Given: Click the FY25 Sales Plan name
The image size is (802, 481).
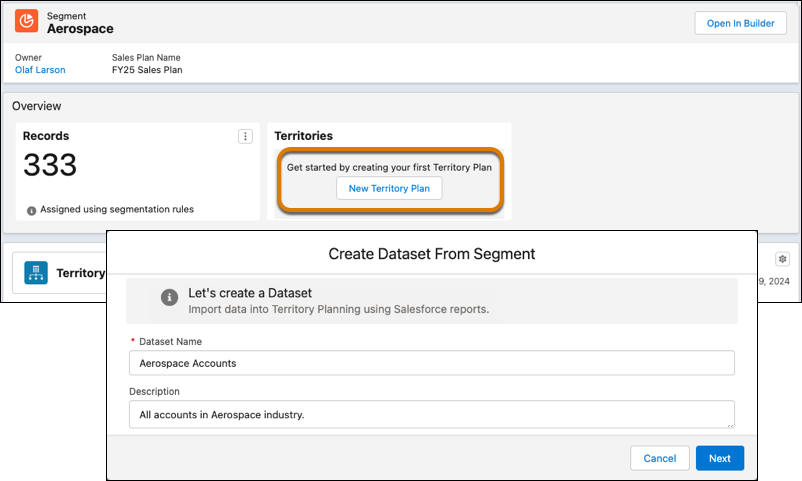Looking at the screenshot, I should pyautogui.click(x=147, y=70).
